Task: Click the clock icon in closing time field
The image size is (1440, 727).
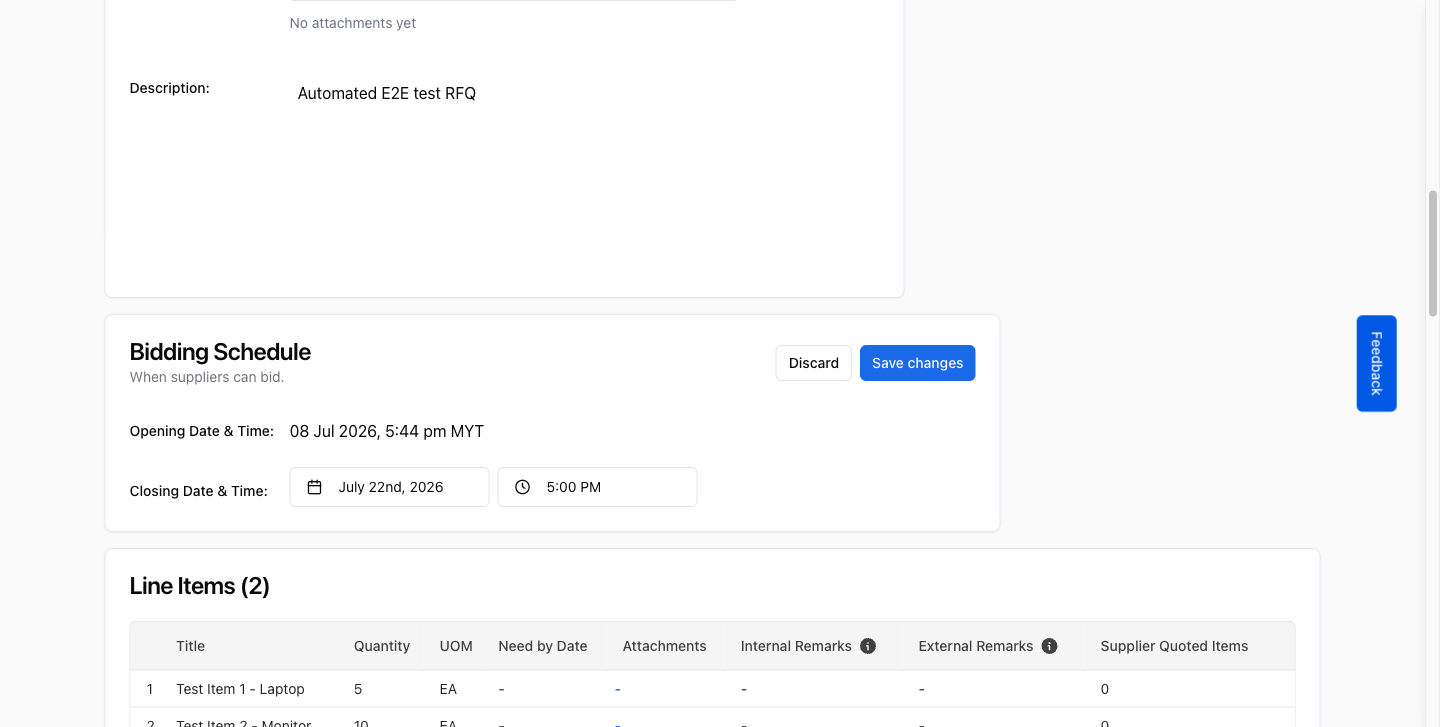Action: pos(522,487)
